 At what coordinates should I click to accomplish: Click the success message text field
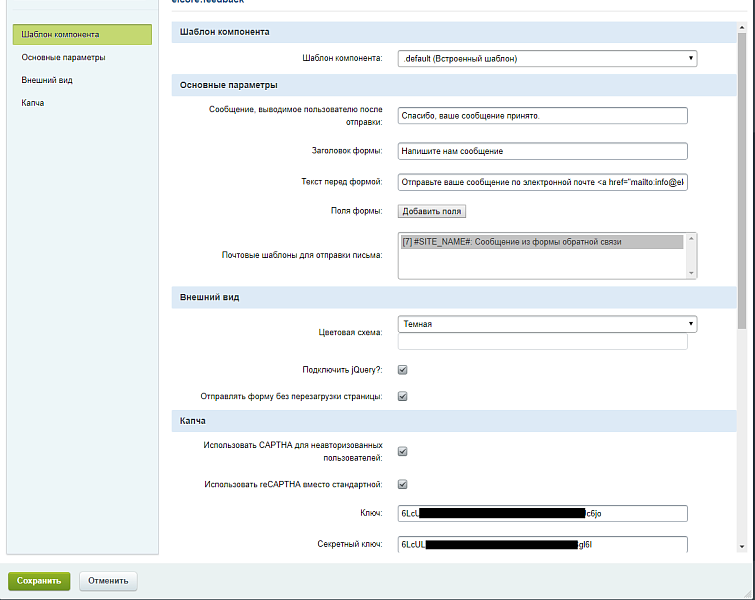click(542, 116)
